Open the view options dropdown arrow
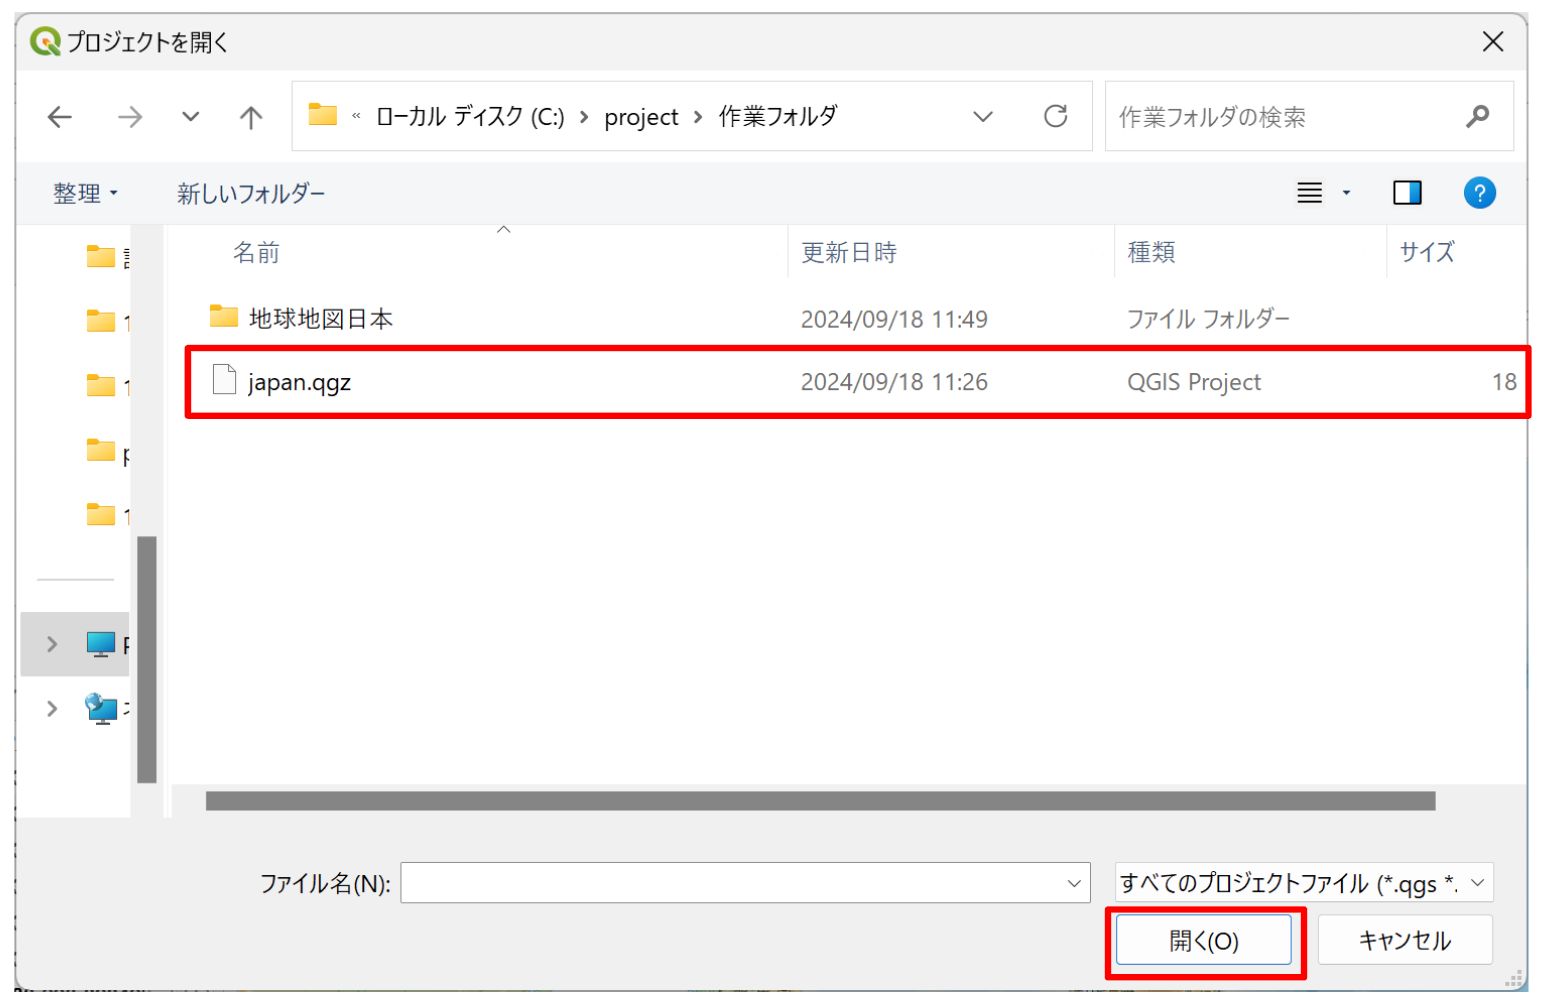 coord(1346,192)
